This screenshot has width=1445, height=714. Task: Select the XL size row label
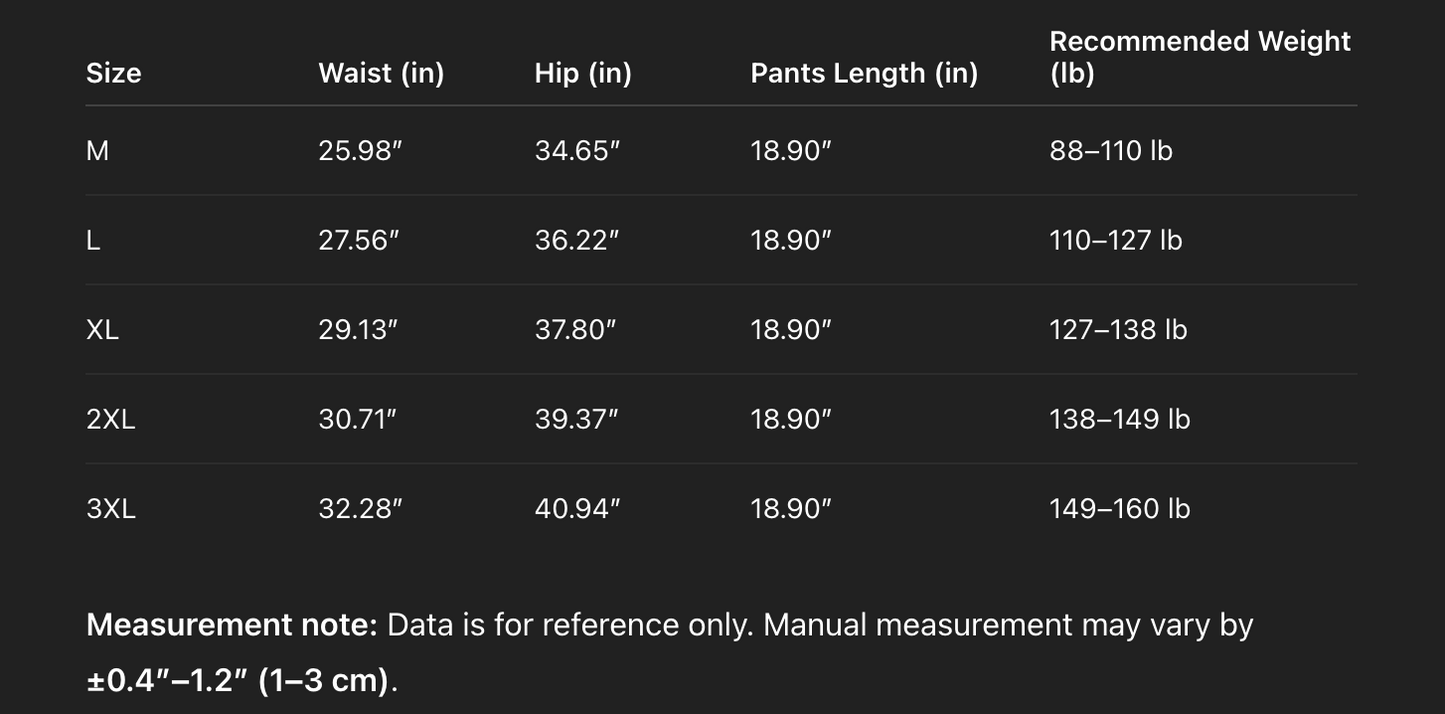tap(102, 330)
